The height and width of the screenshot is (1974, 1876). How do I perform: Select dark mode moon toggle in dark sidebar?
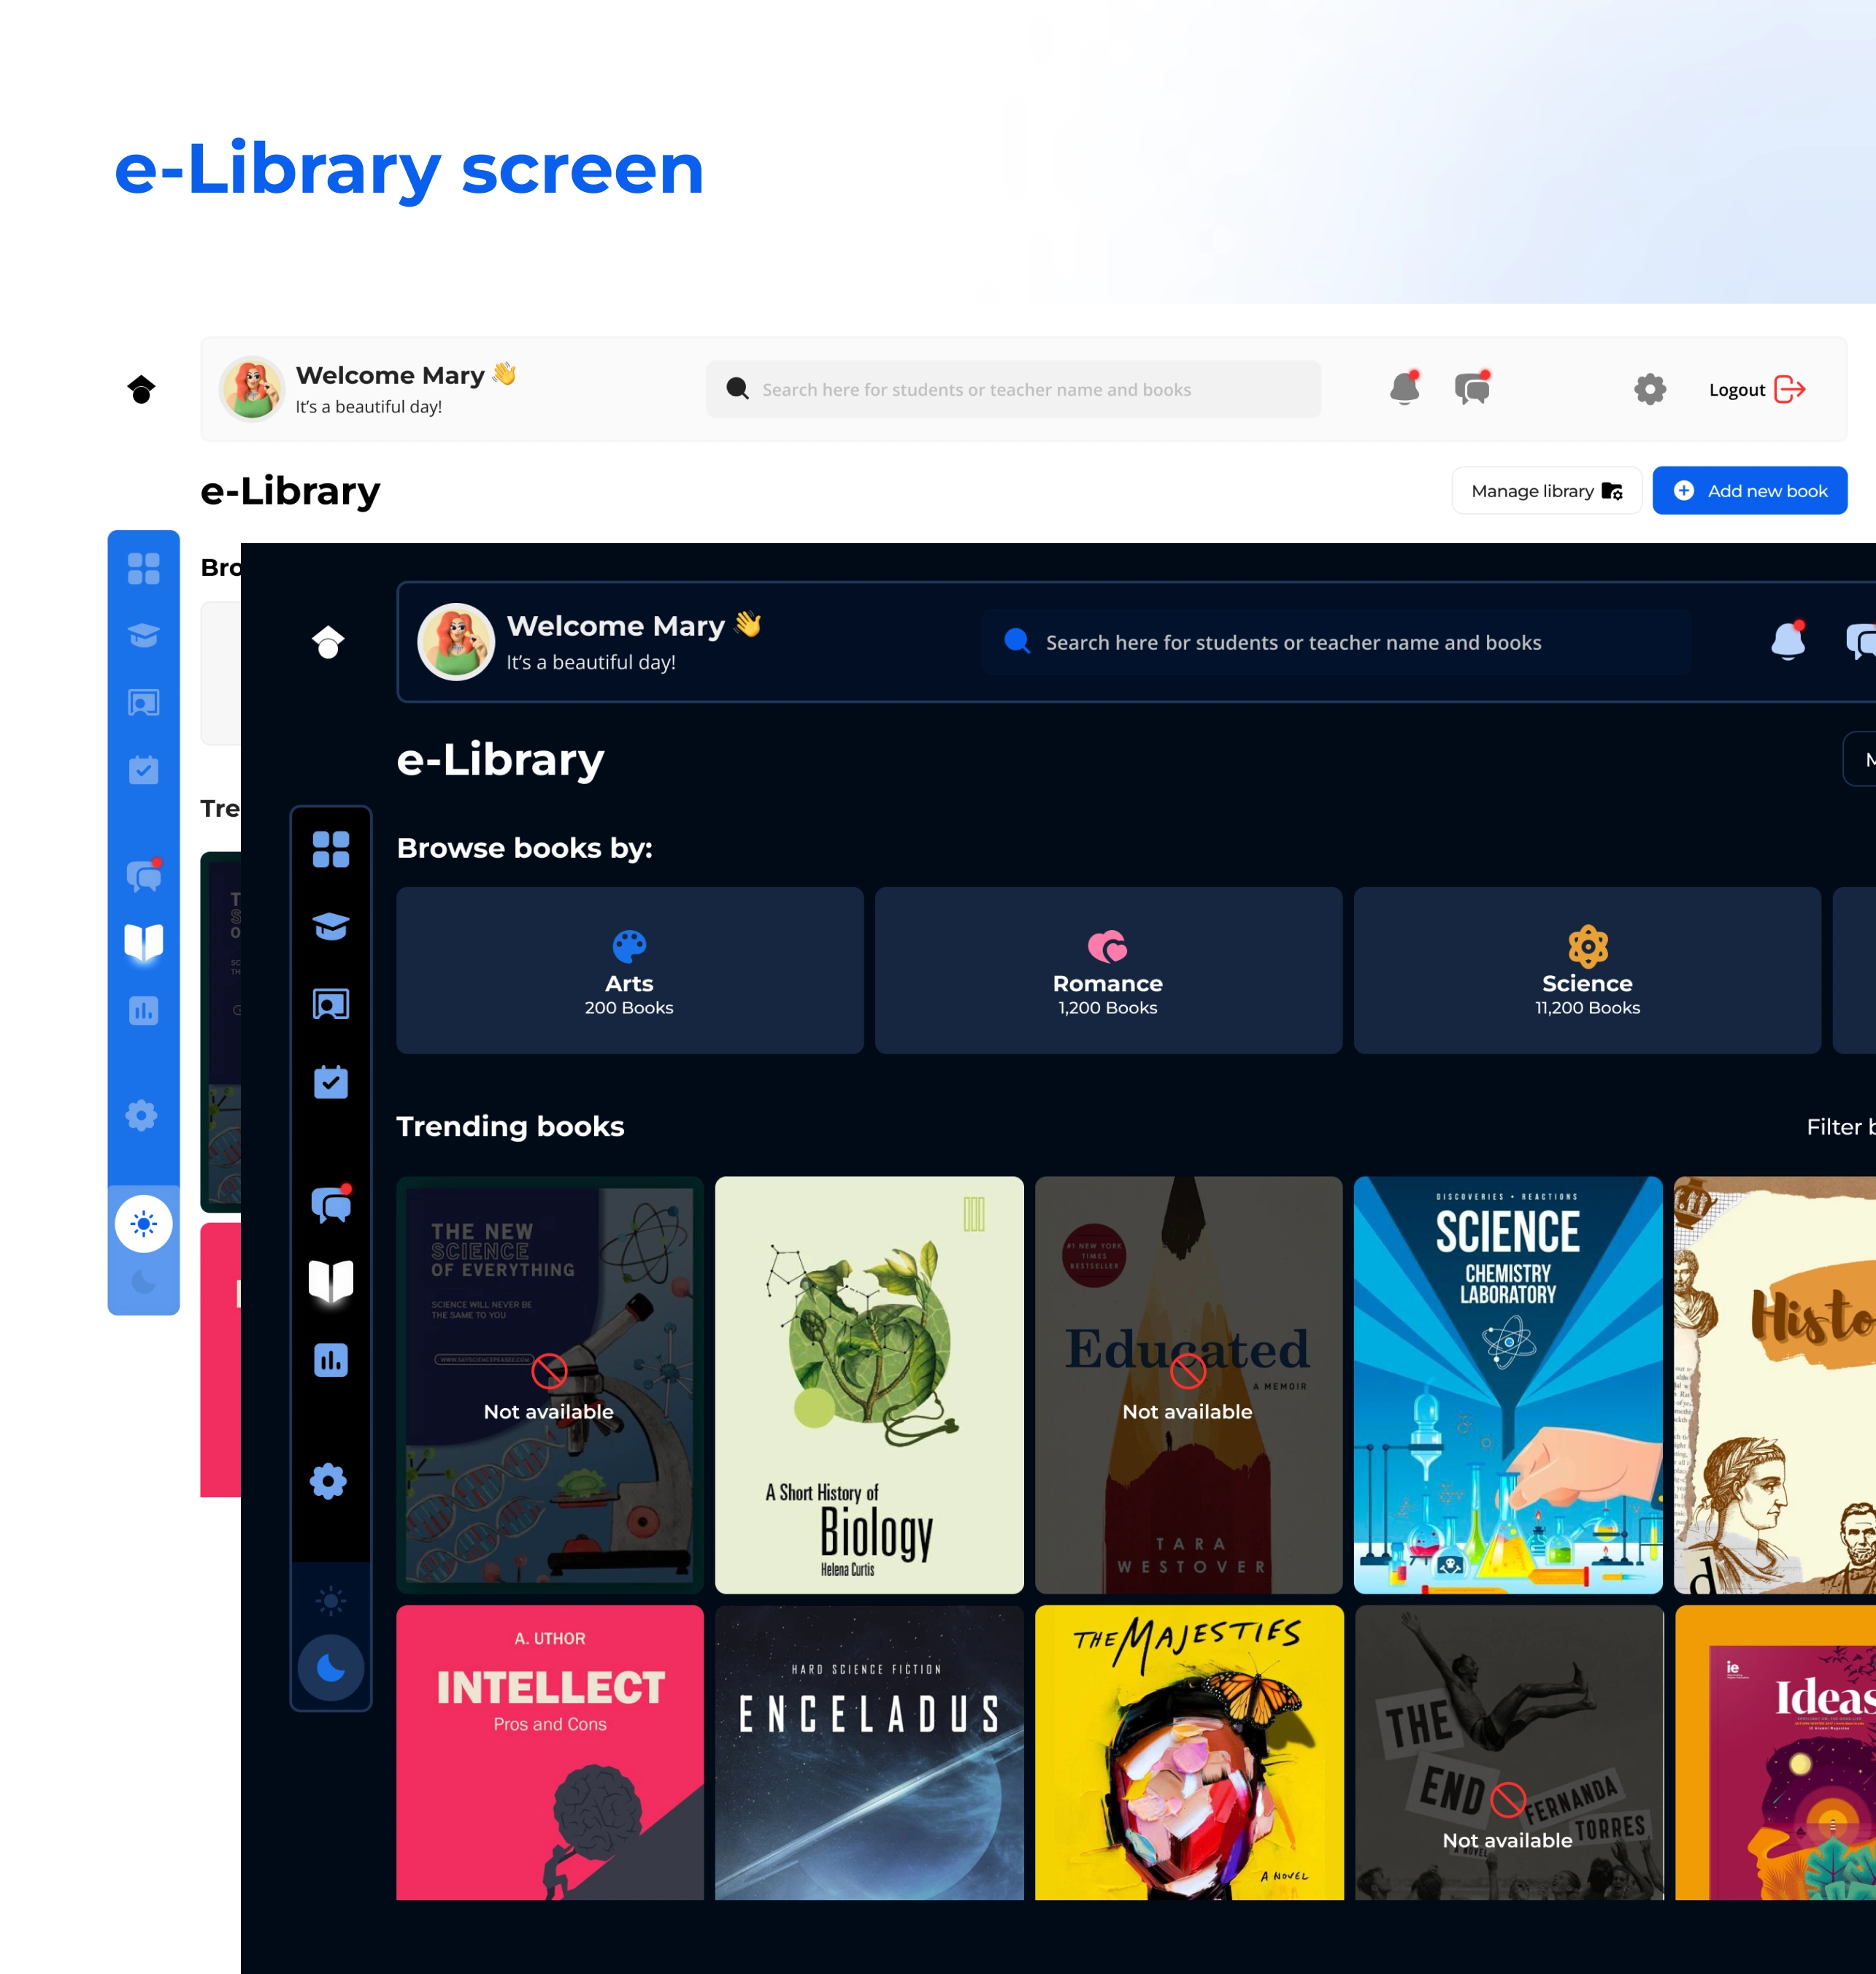331,1668
